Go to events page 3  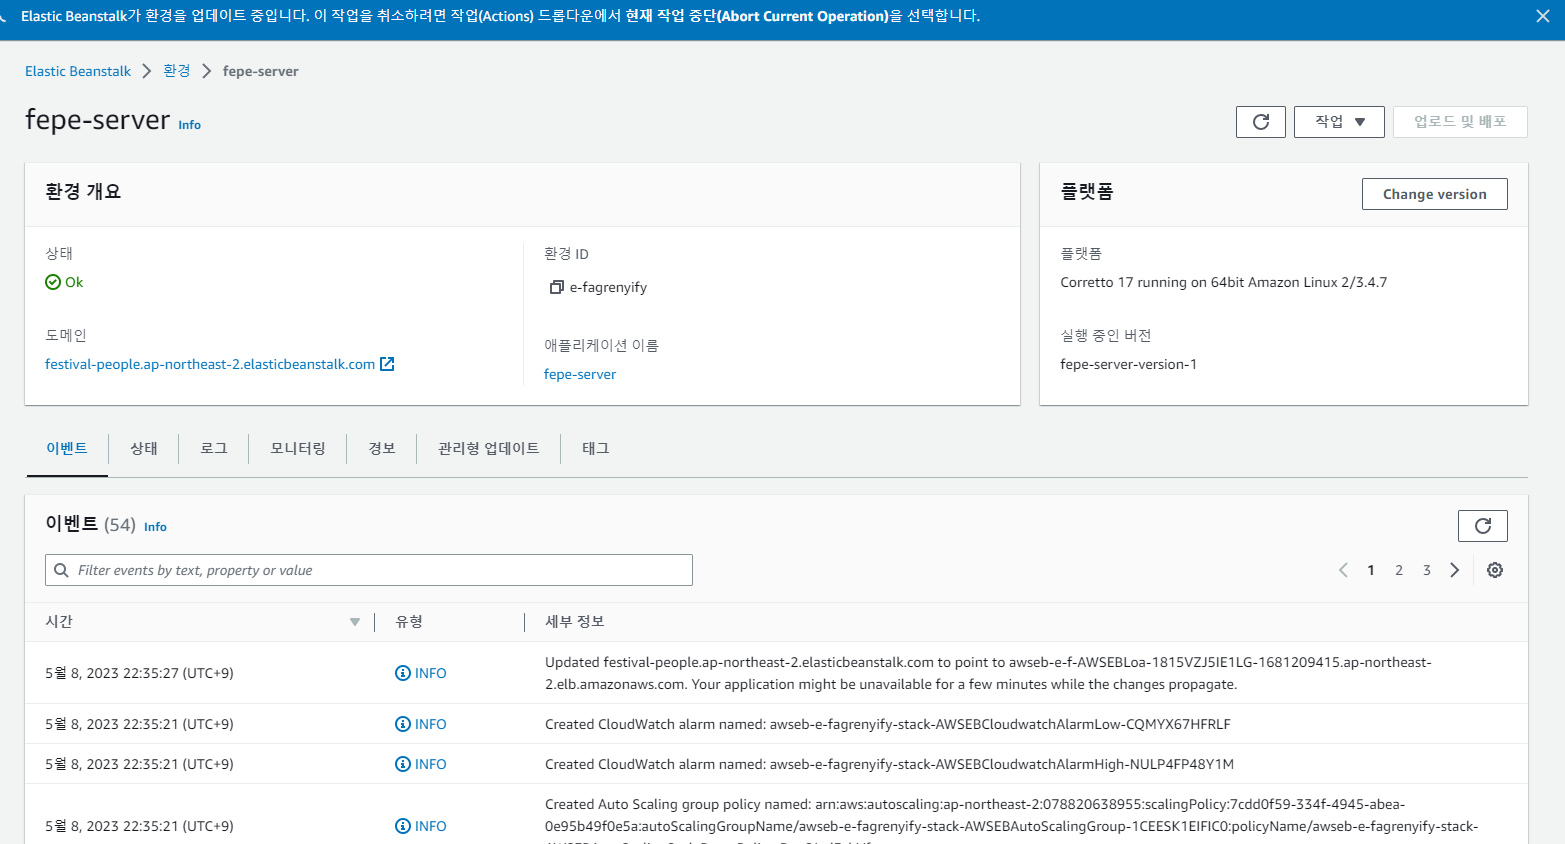1427,570
